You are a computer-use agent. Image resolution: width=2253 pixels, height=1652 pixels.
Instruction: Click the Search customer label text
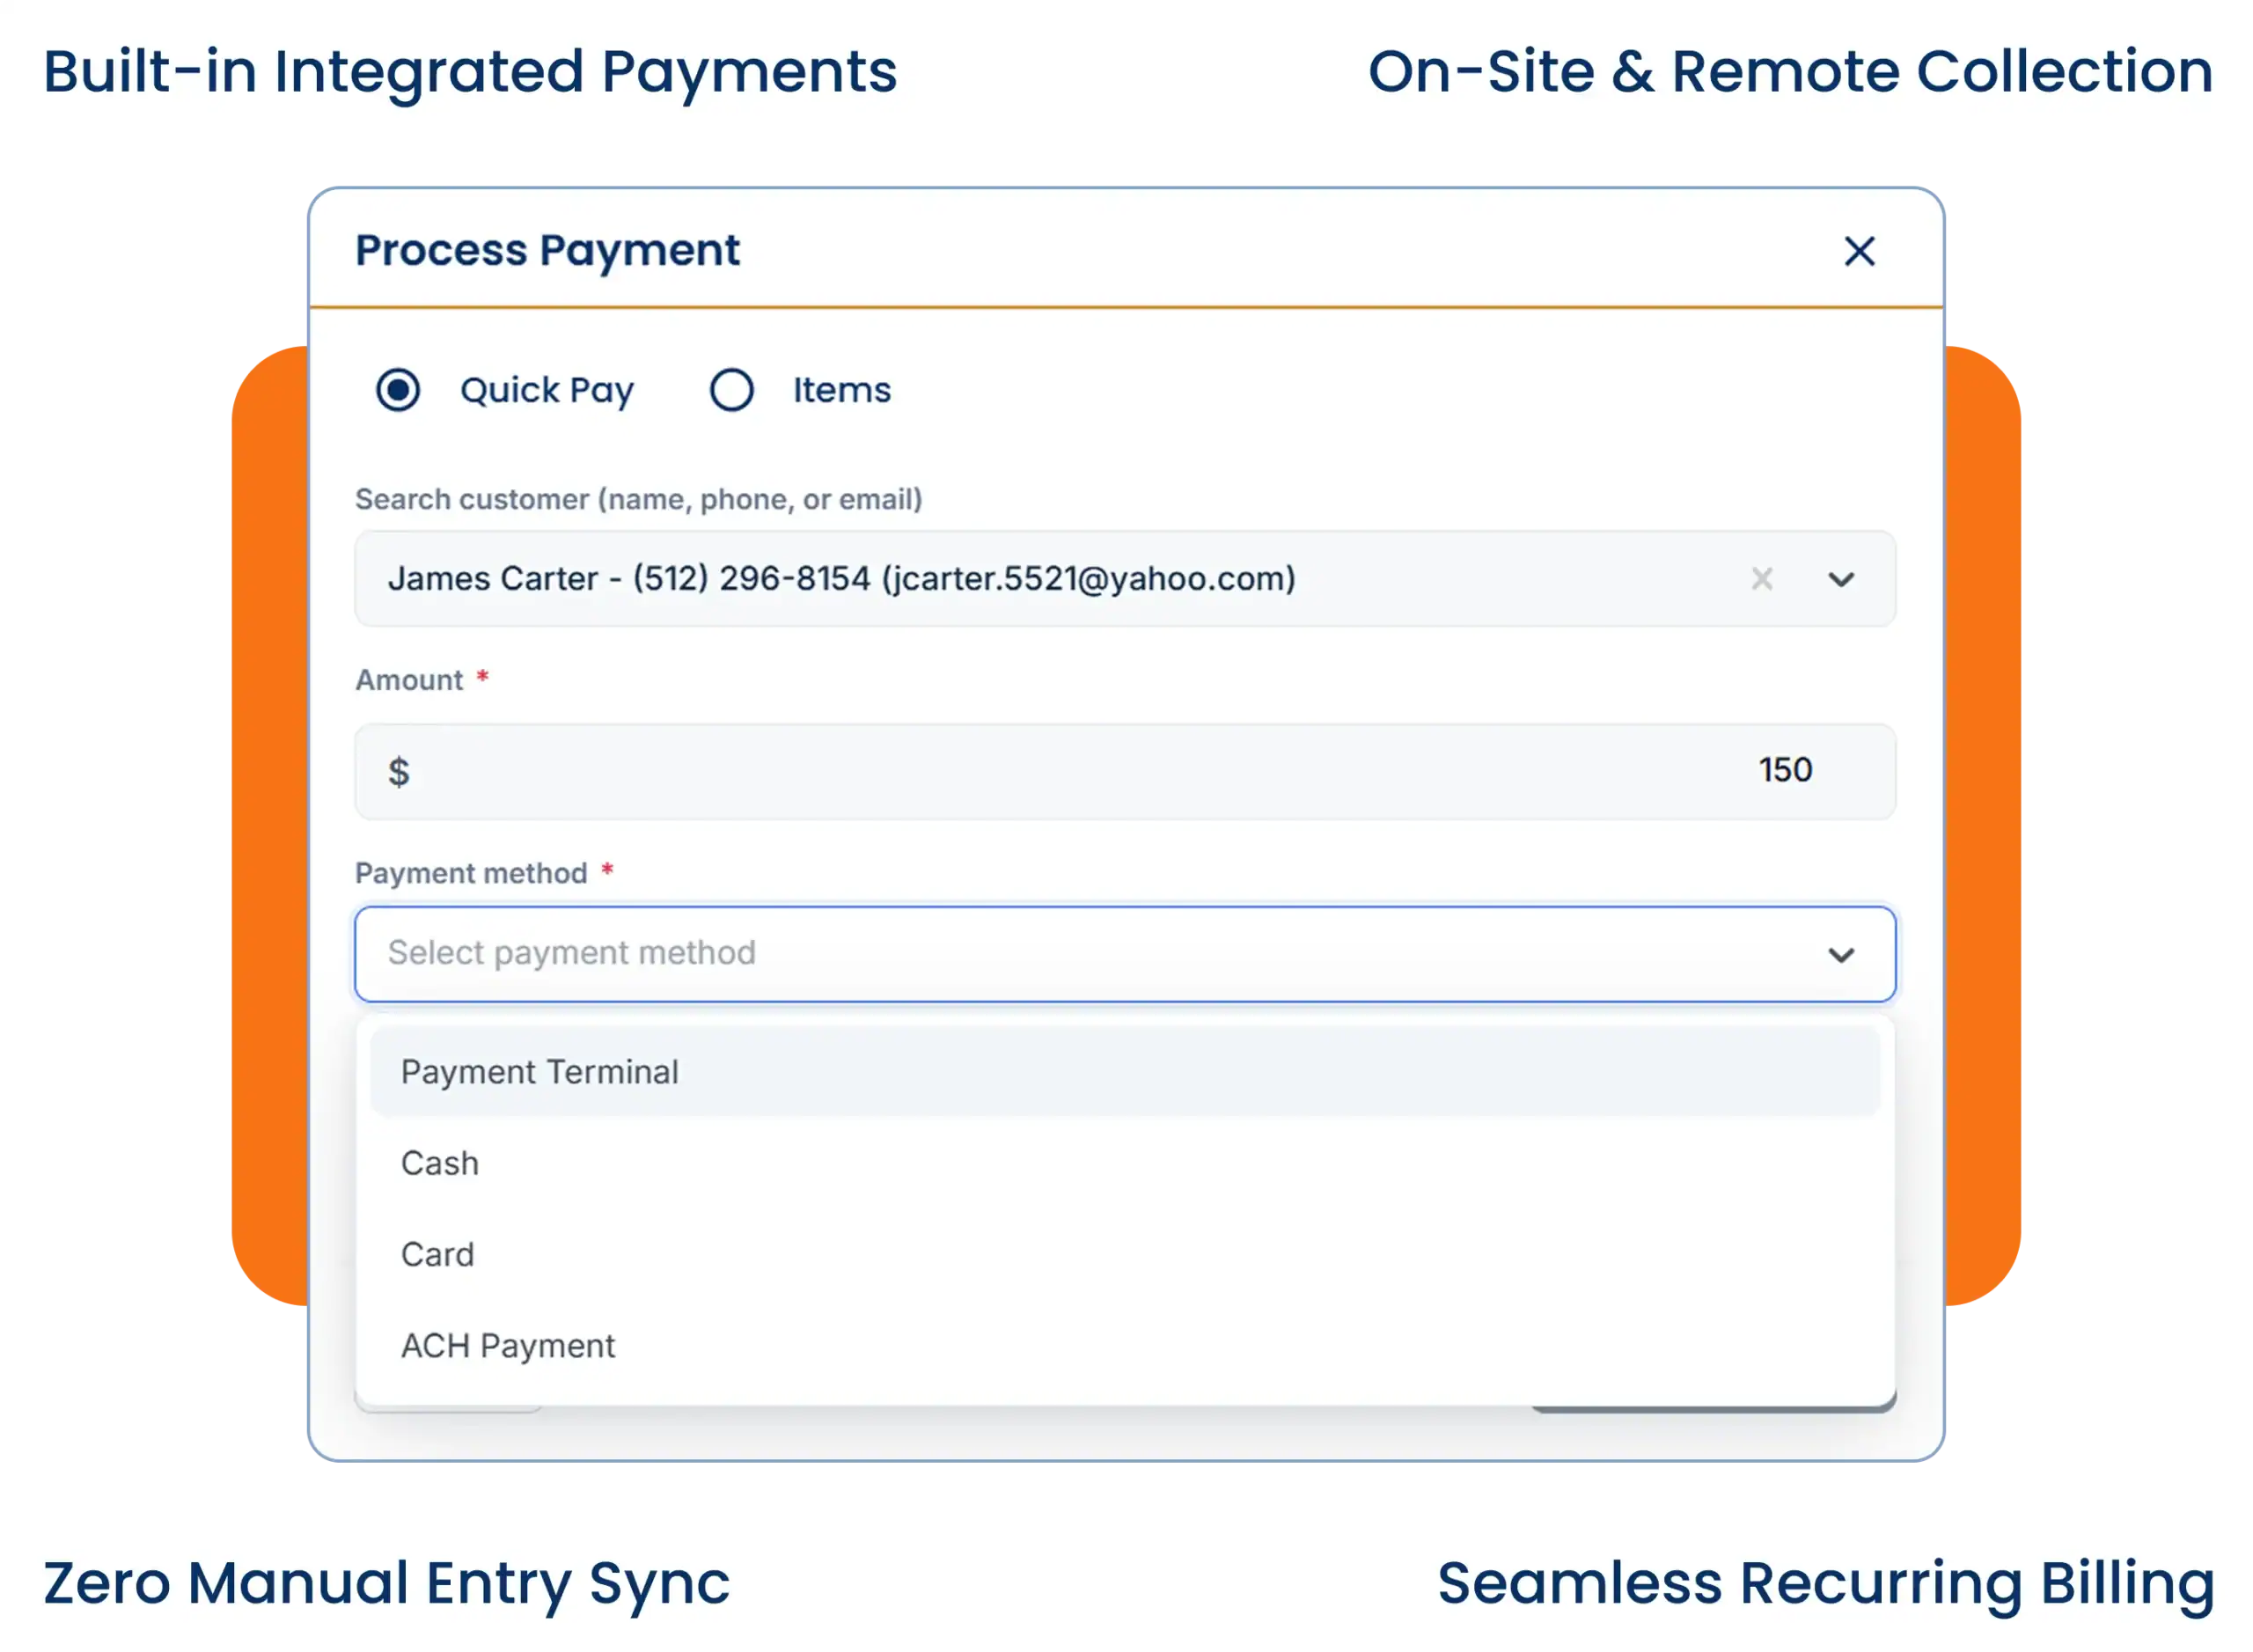pyautogui.click(x=638, y=499)
